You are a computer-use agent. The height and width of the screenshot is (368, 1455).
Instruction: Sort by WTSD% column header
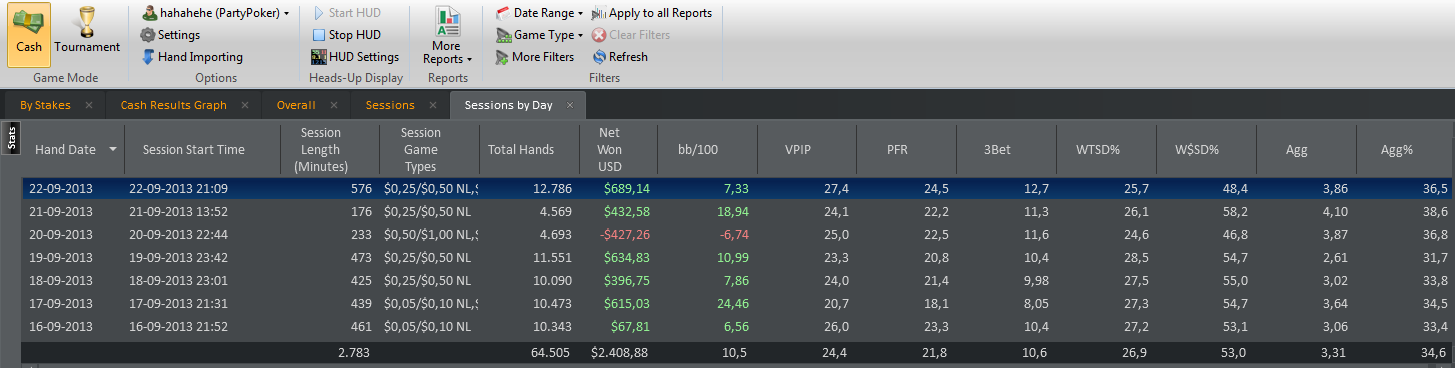tap(1098, 149)
